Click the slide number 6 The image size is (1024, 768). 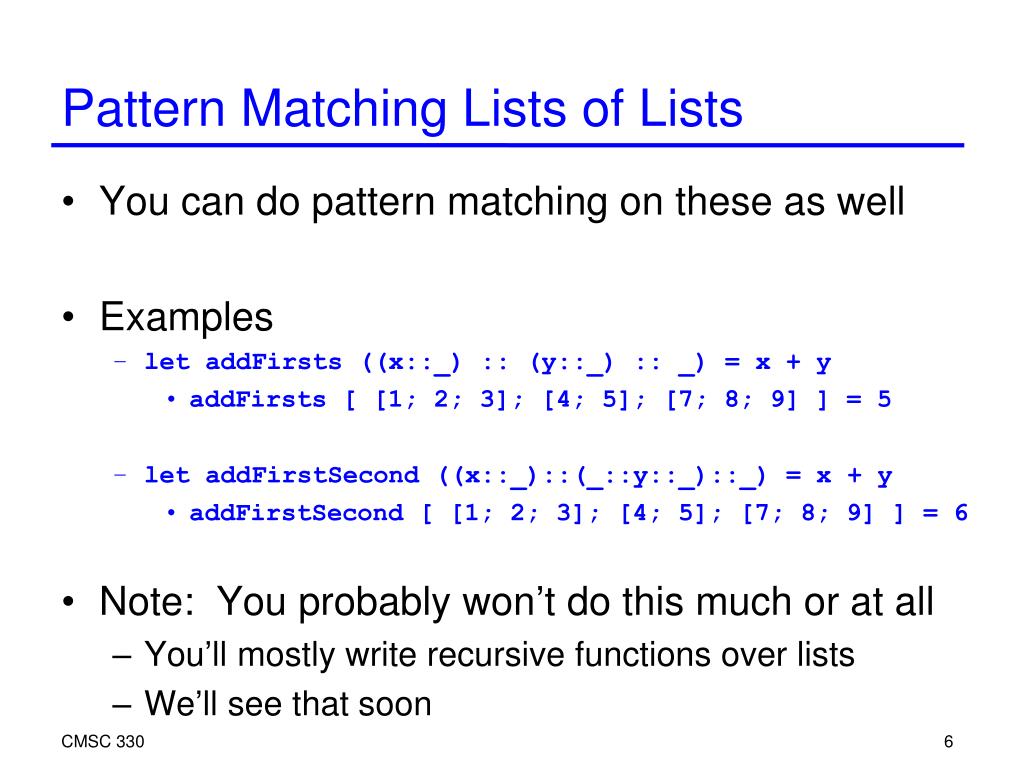[948, 742]
